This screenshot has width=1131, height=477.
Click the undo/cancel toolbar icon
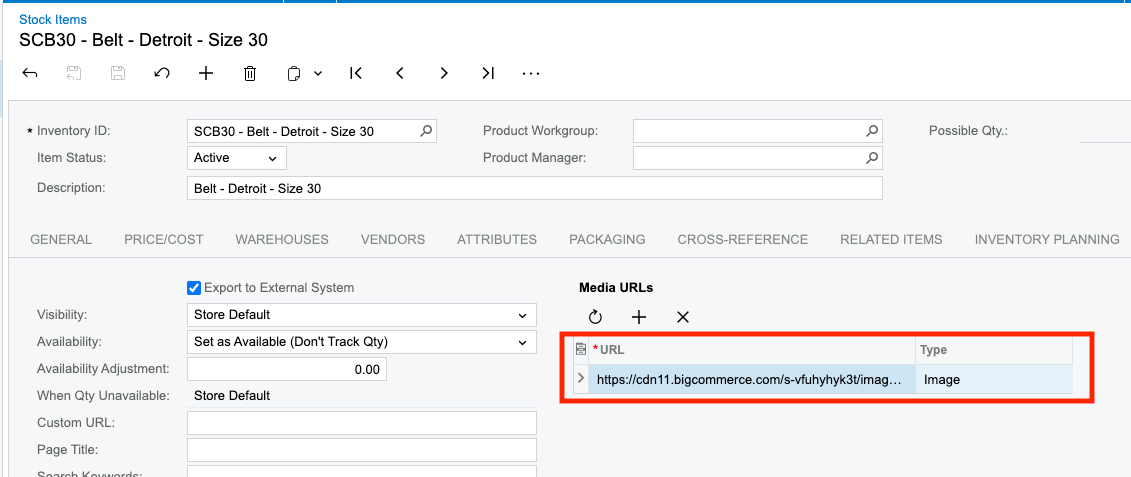pos(162,73)
